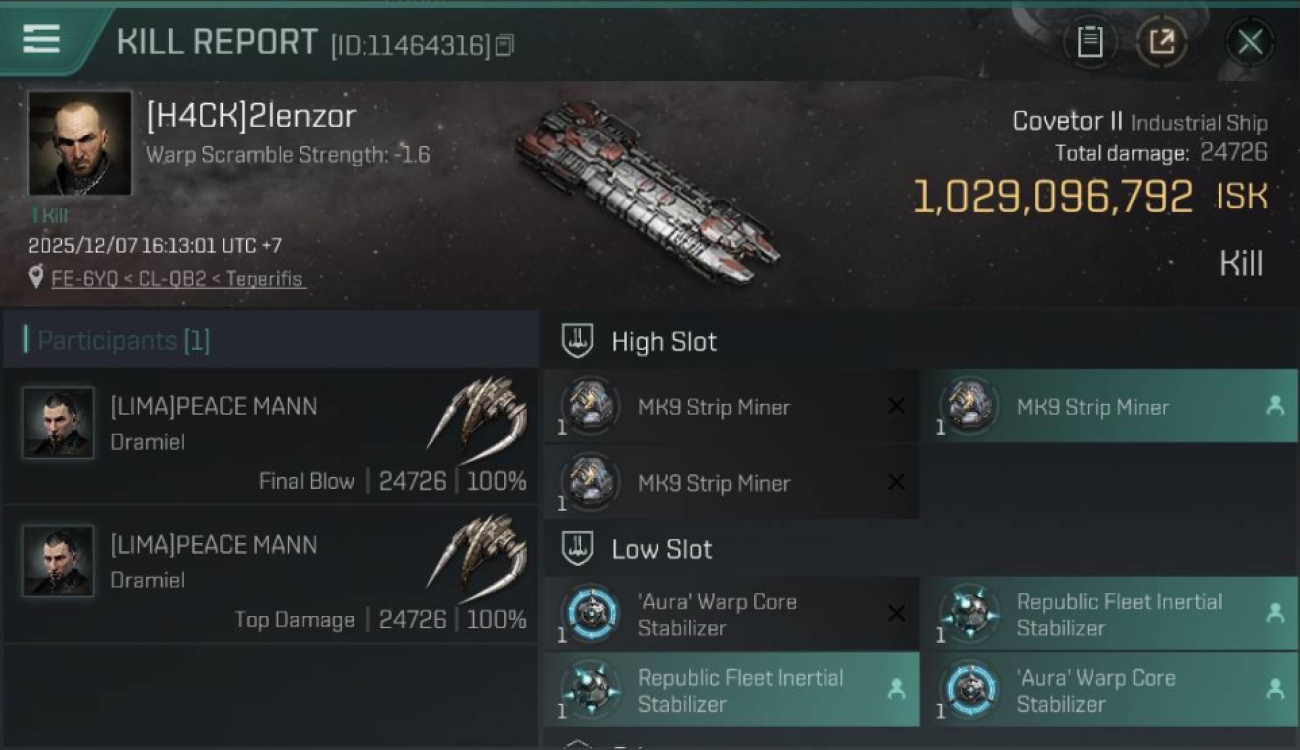Click the Covetor II ship image
Image resolution: width=1300 pixels, height=750 pixels.
[x=648, y=192]
